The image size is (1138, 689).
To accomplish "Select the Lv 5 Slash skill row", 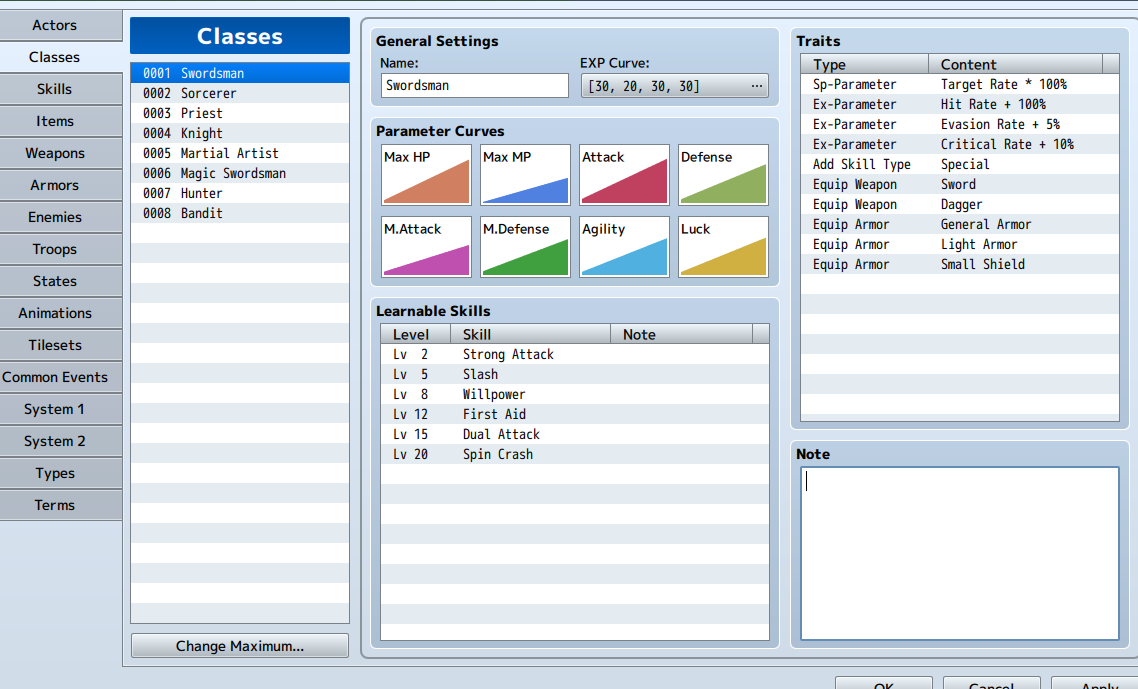I will coord(575,374).
